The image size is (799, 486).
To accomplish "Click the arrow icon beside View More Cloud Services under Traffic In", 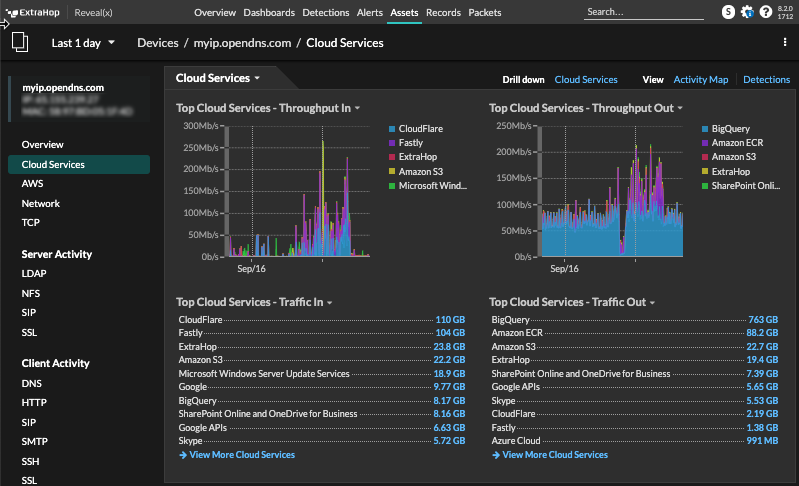I will (x=183, y=455).
